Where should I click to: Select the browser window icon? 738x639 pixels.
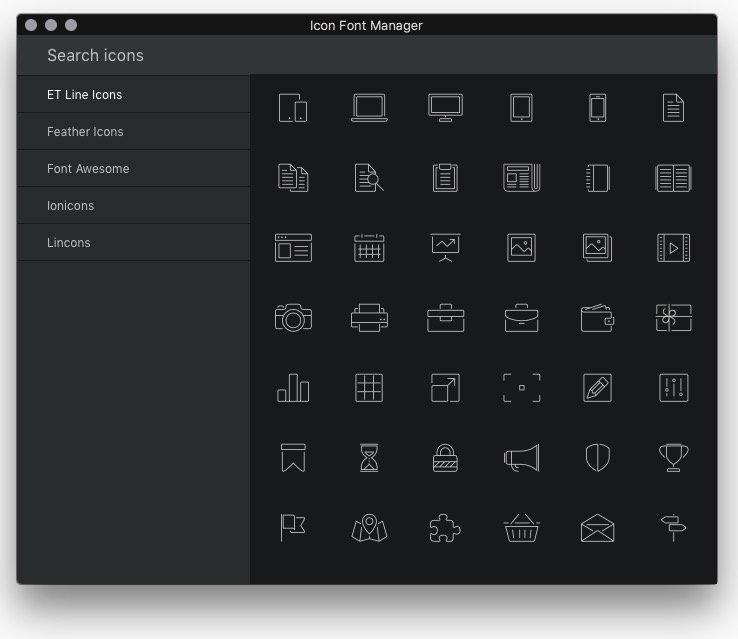pyautogui.click(x=293, y=248)
